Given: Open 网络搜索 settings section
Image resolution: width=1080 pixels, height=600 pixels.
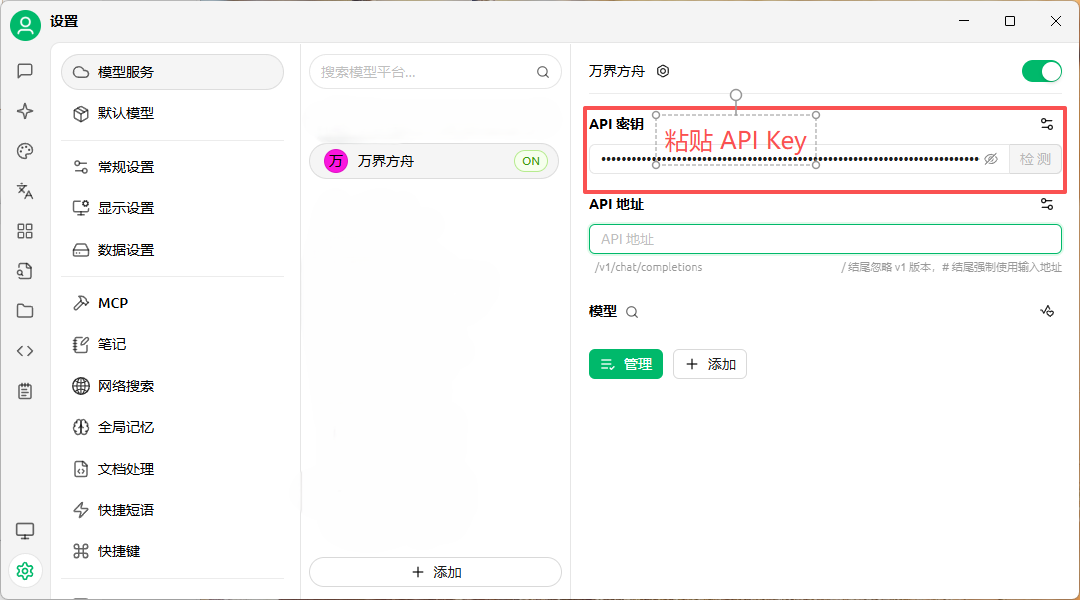Looking at the screenshot, I should pos(126,386).
